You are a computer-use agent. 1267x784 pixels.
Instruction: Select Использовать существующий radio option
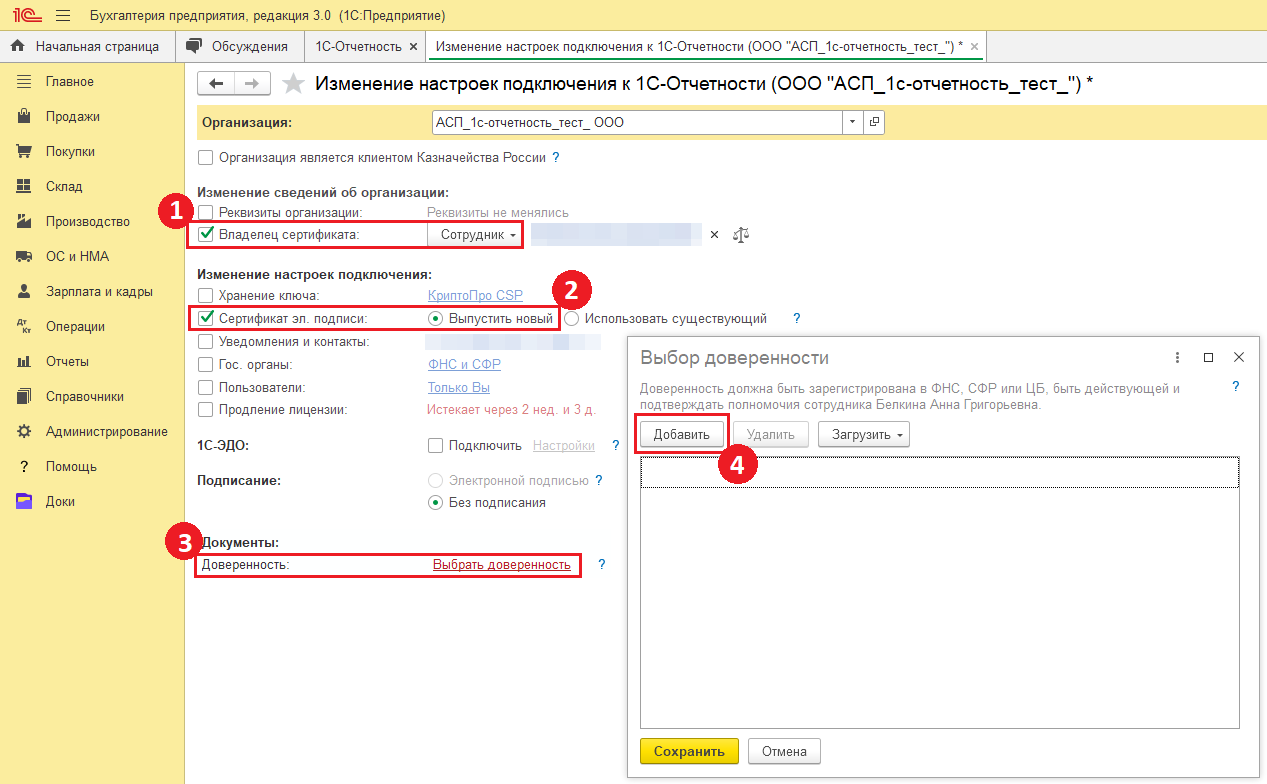tap(571, 319)
